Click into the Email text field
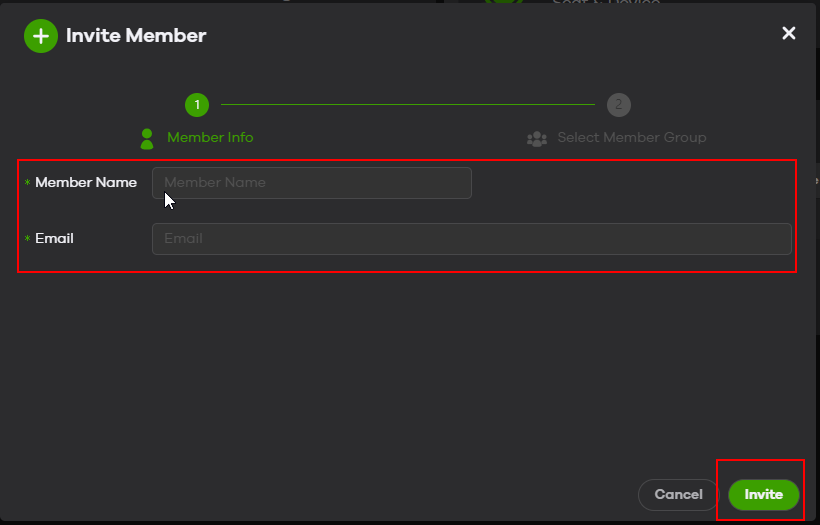The width and height of the screenshot is (820, 525). [x=471, y=239]
